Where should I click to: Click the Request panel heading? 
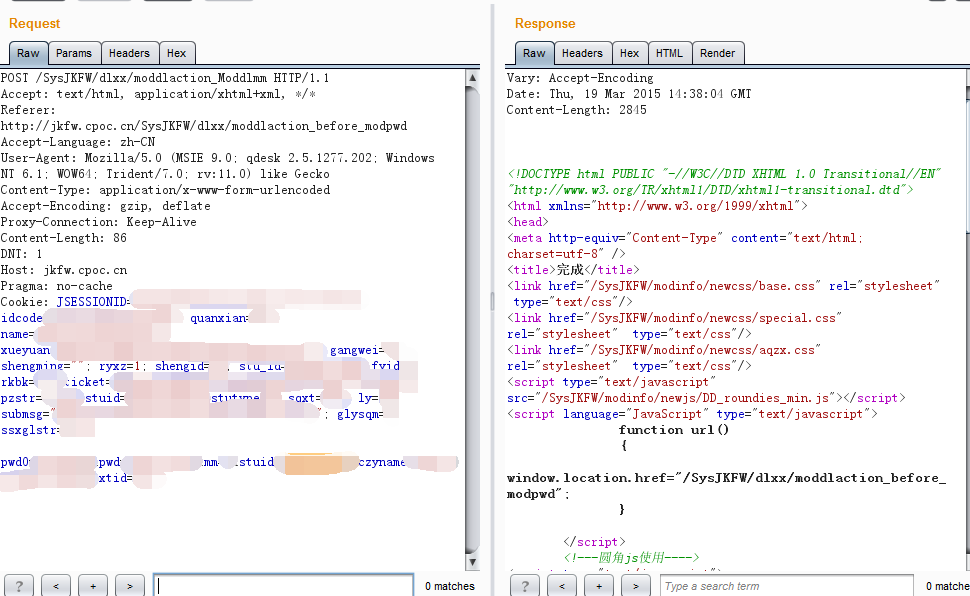click(x=35, y=24)
